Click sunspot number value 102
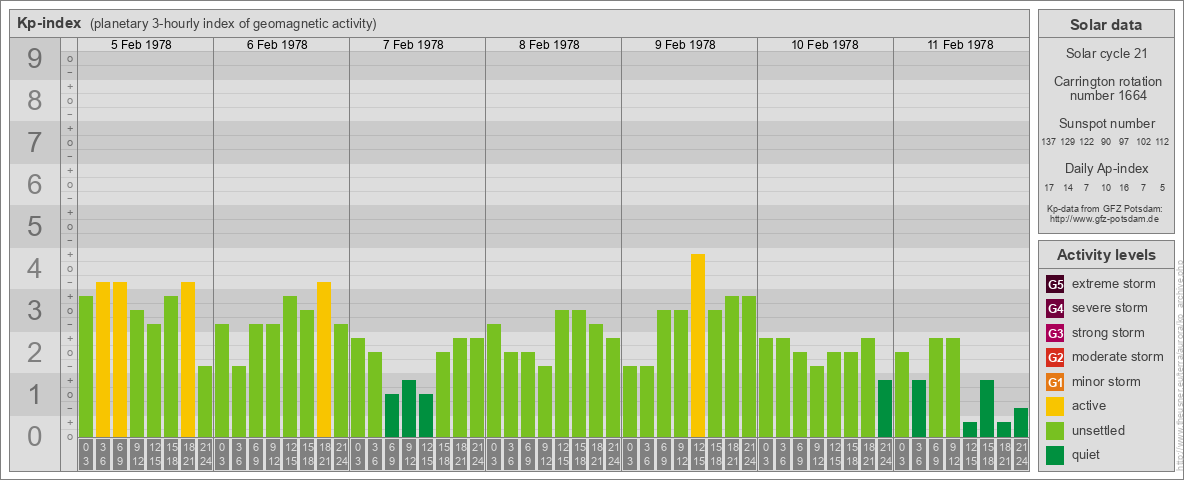1184x480 pixels. (x=1144, y=142)
